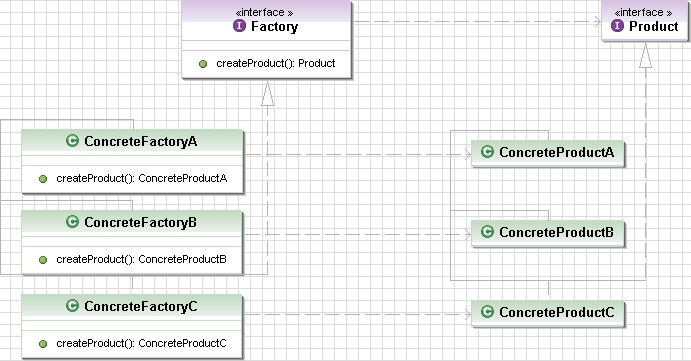Click the green method dot in Factory interface
Image resolution: width=691 pixels, height=361 pixels.
[203, 64]
